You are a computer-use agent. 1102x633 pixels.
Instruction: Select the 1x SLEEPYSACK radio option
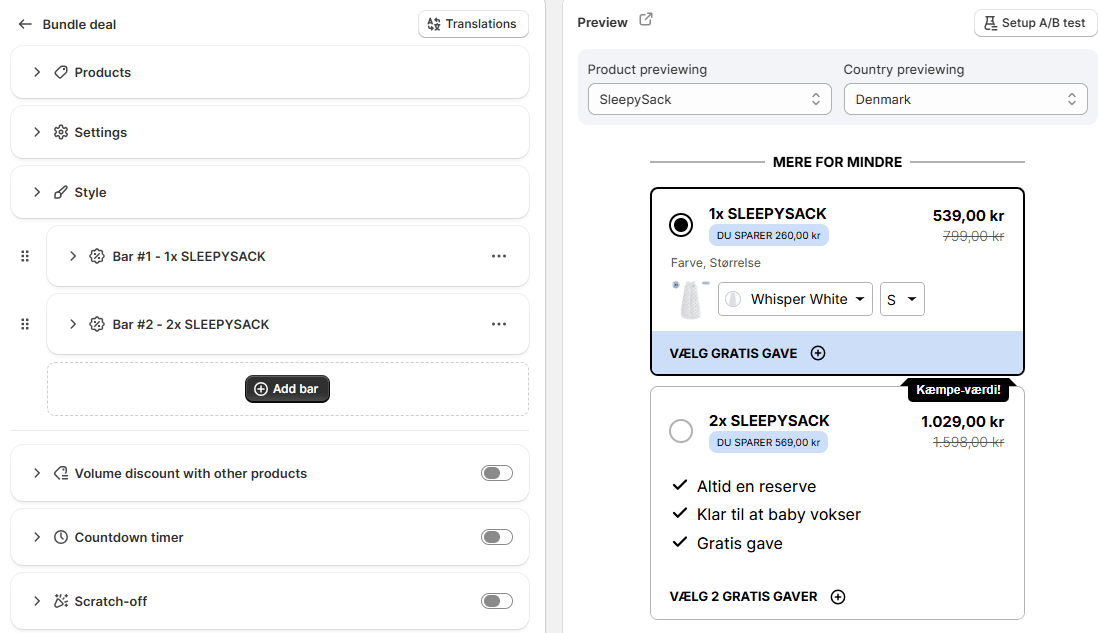[681, 225]
